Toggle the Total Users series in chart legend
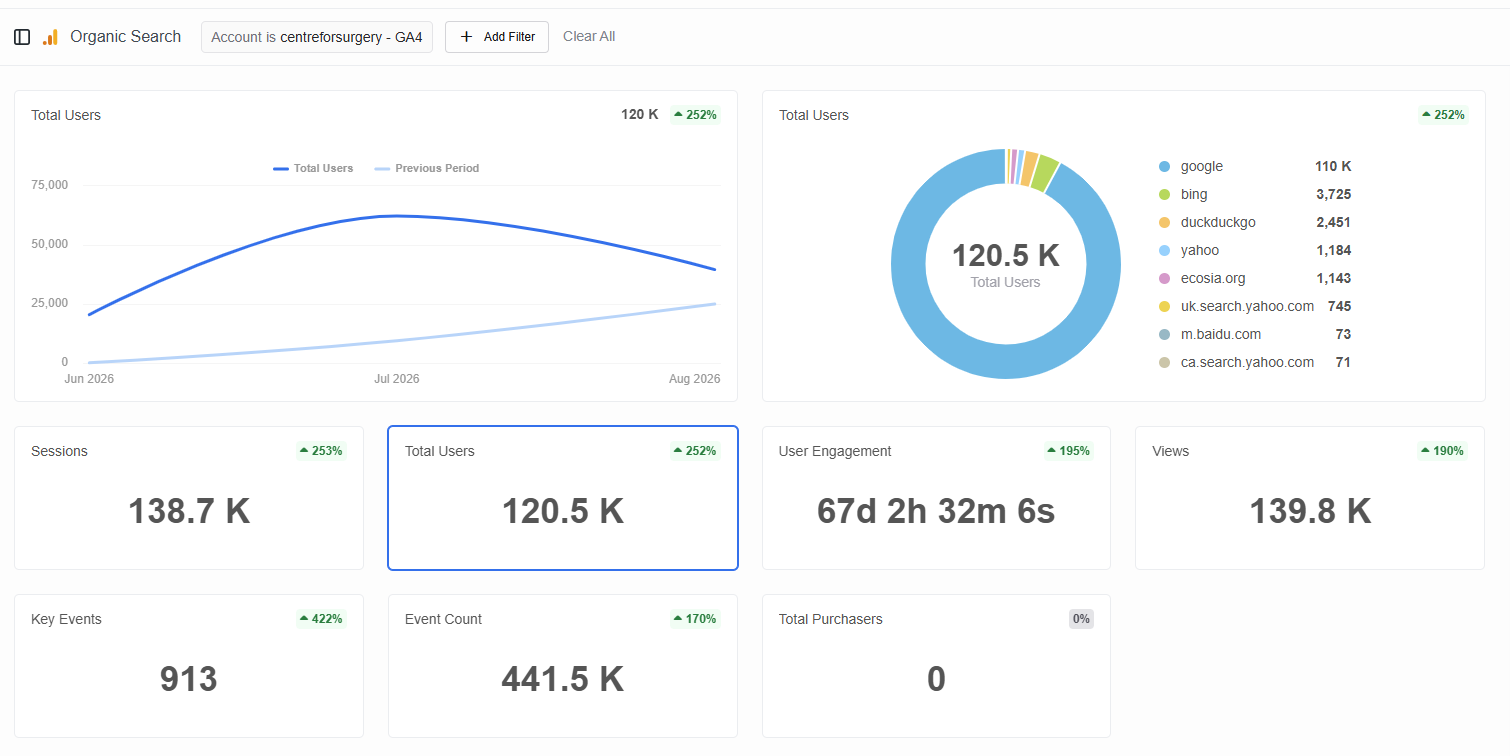1510x756 pixels. 313,168
